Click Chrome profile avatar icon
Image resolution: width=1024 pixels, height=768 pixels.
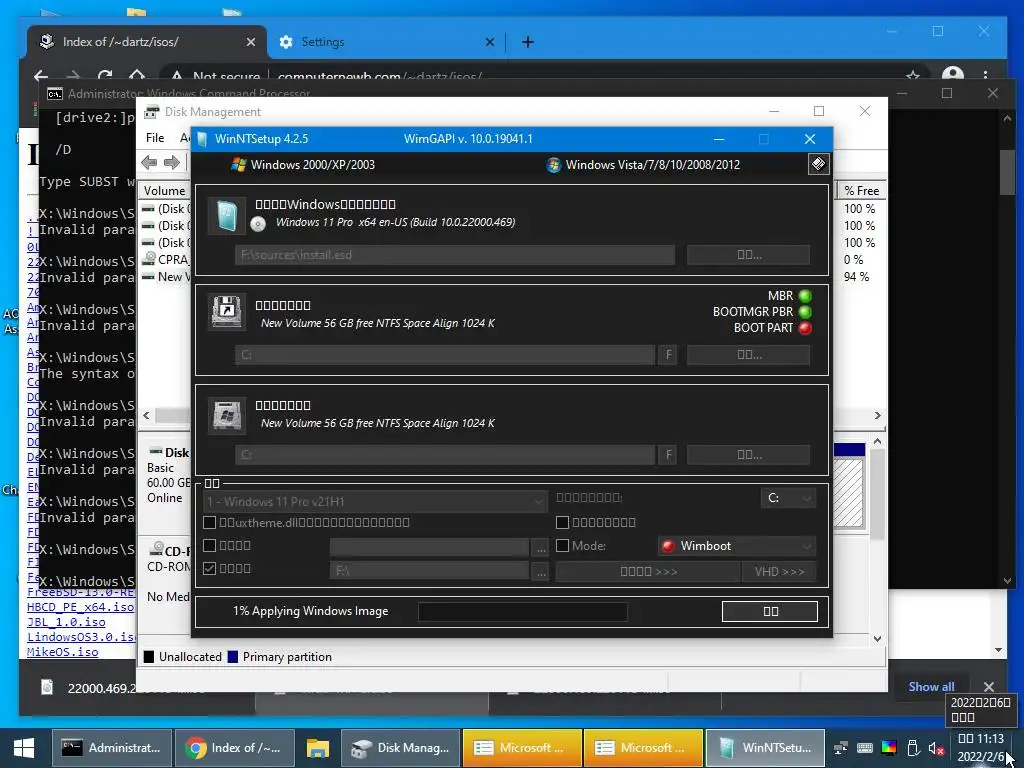953,75
